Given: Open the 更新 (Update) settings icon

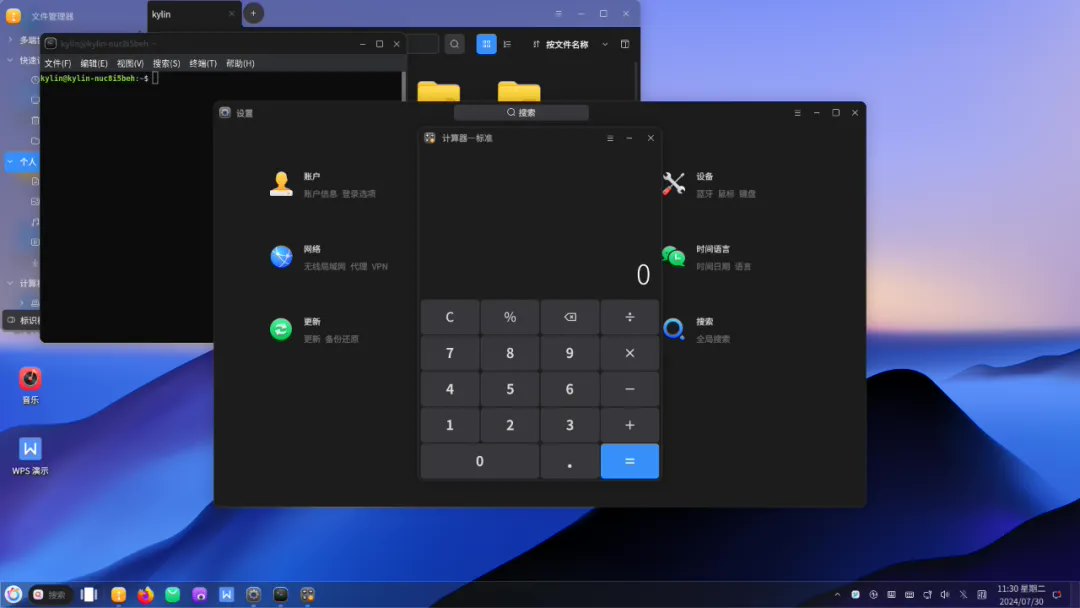Looking at the screenshot, I should pos(281,329).
